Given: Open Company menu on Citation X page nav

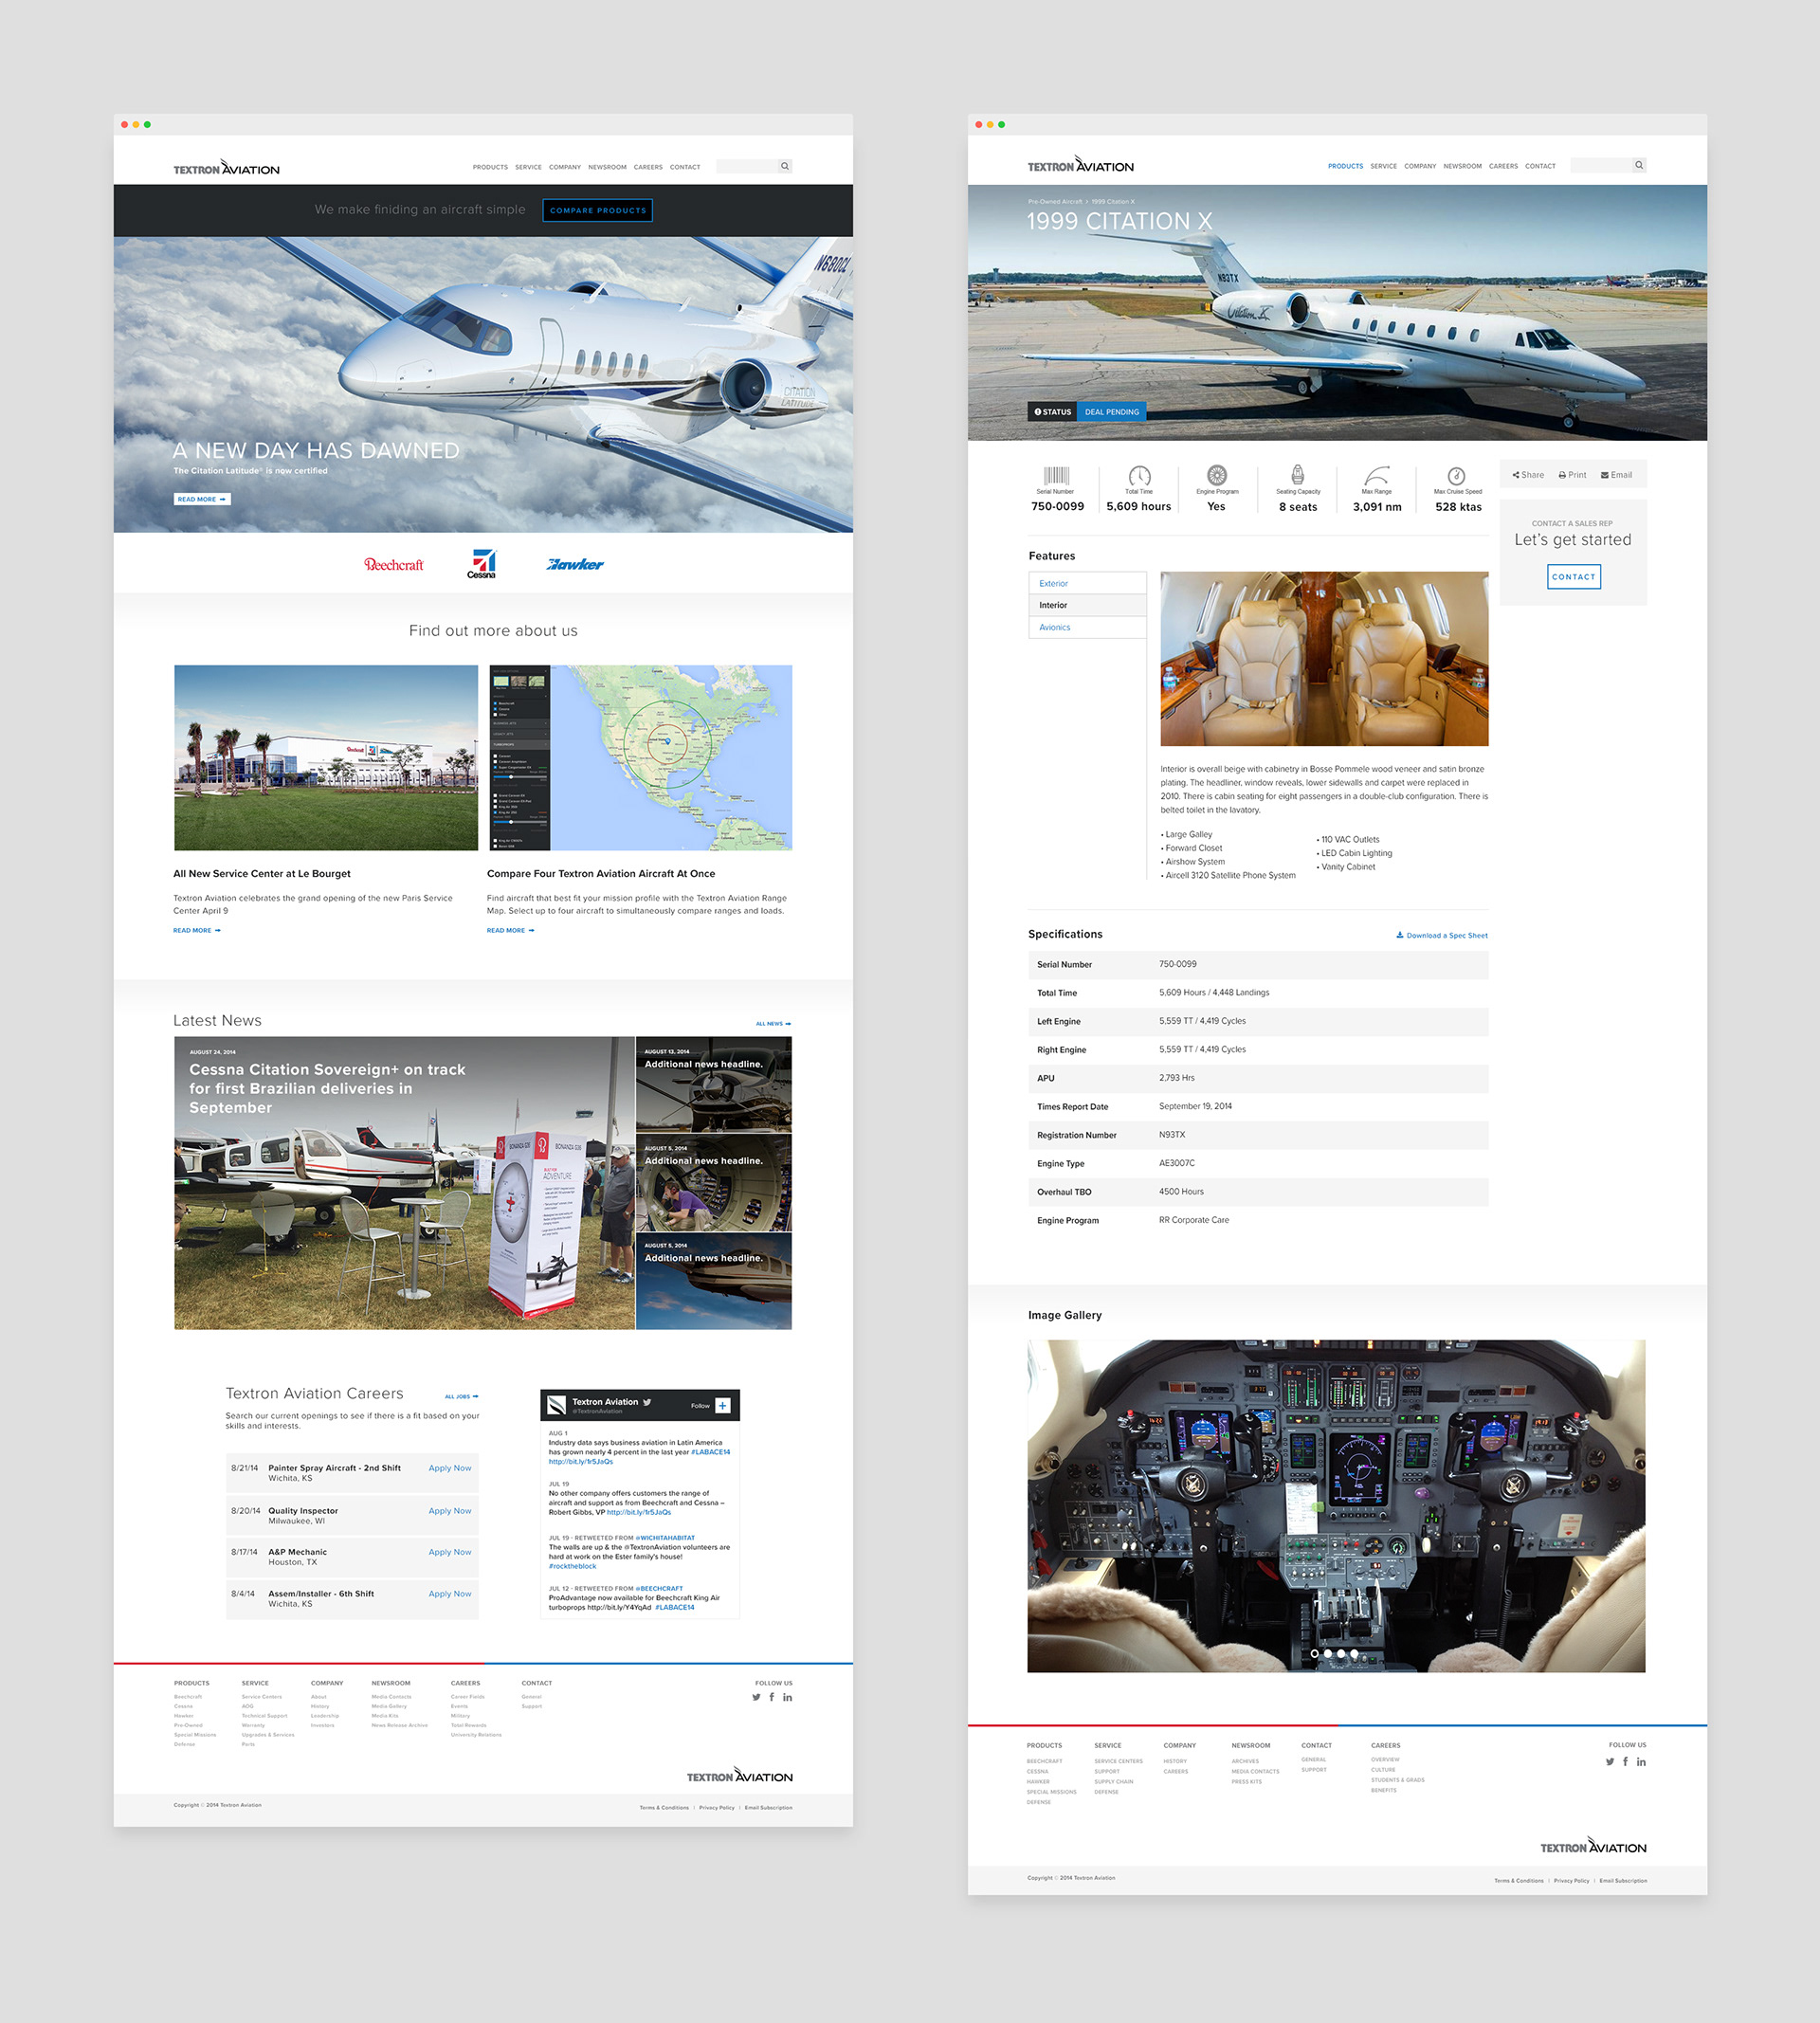Looking at the screenshot, I should coord(1420,166).
